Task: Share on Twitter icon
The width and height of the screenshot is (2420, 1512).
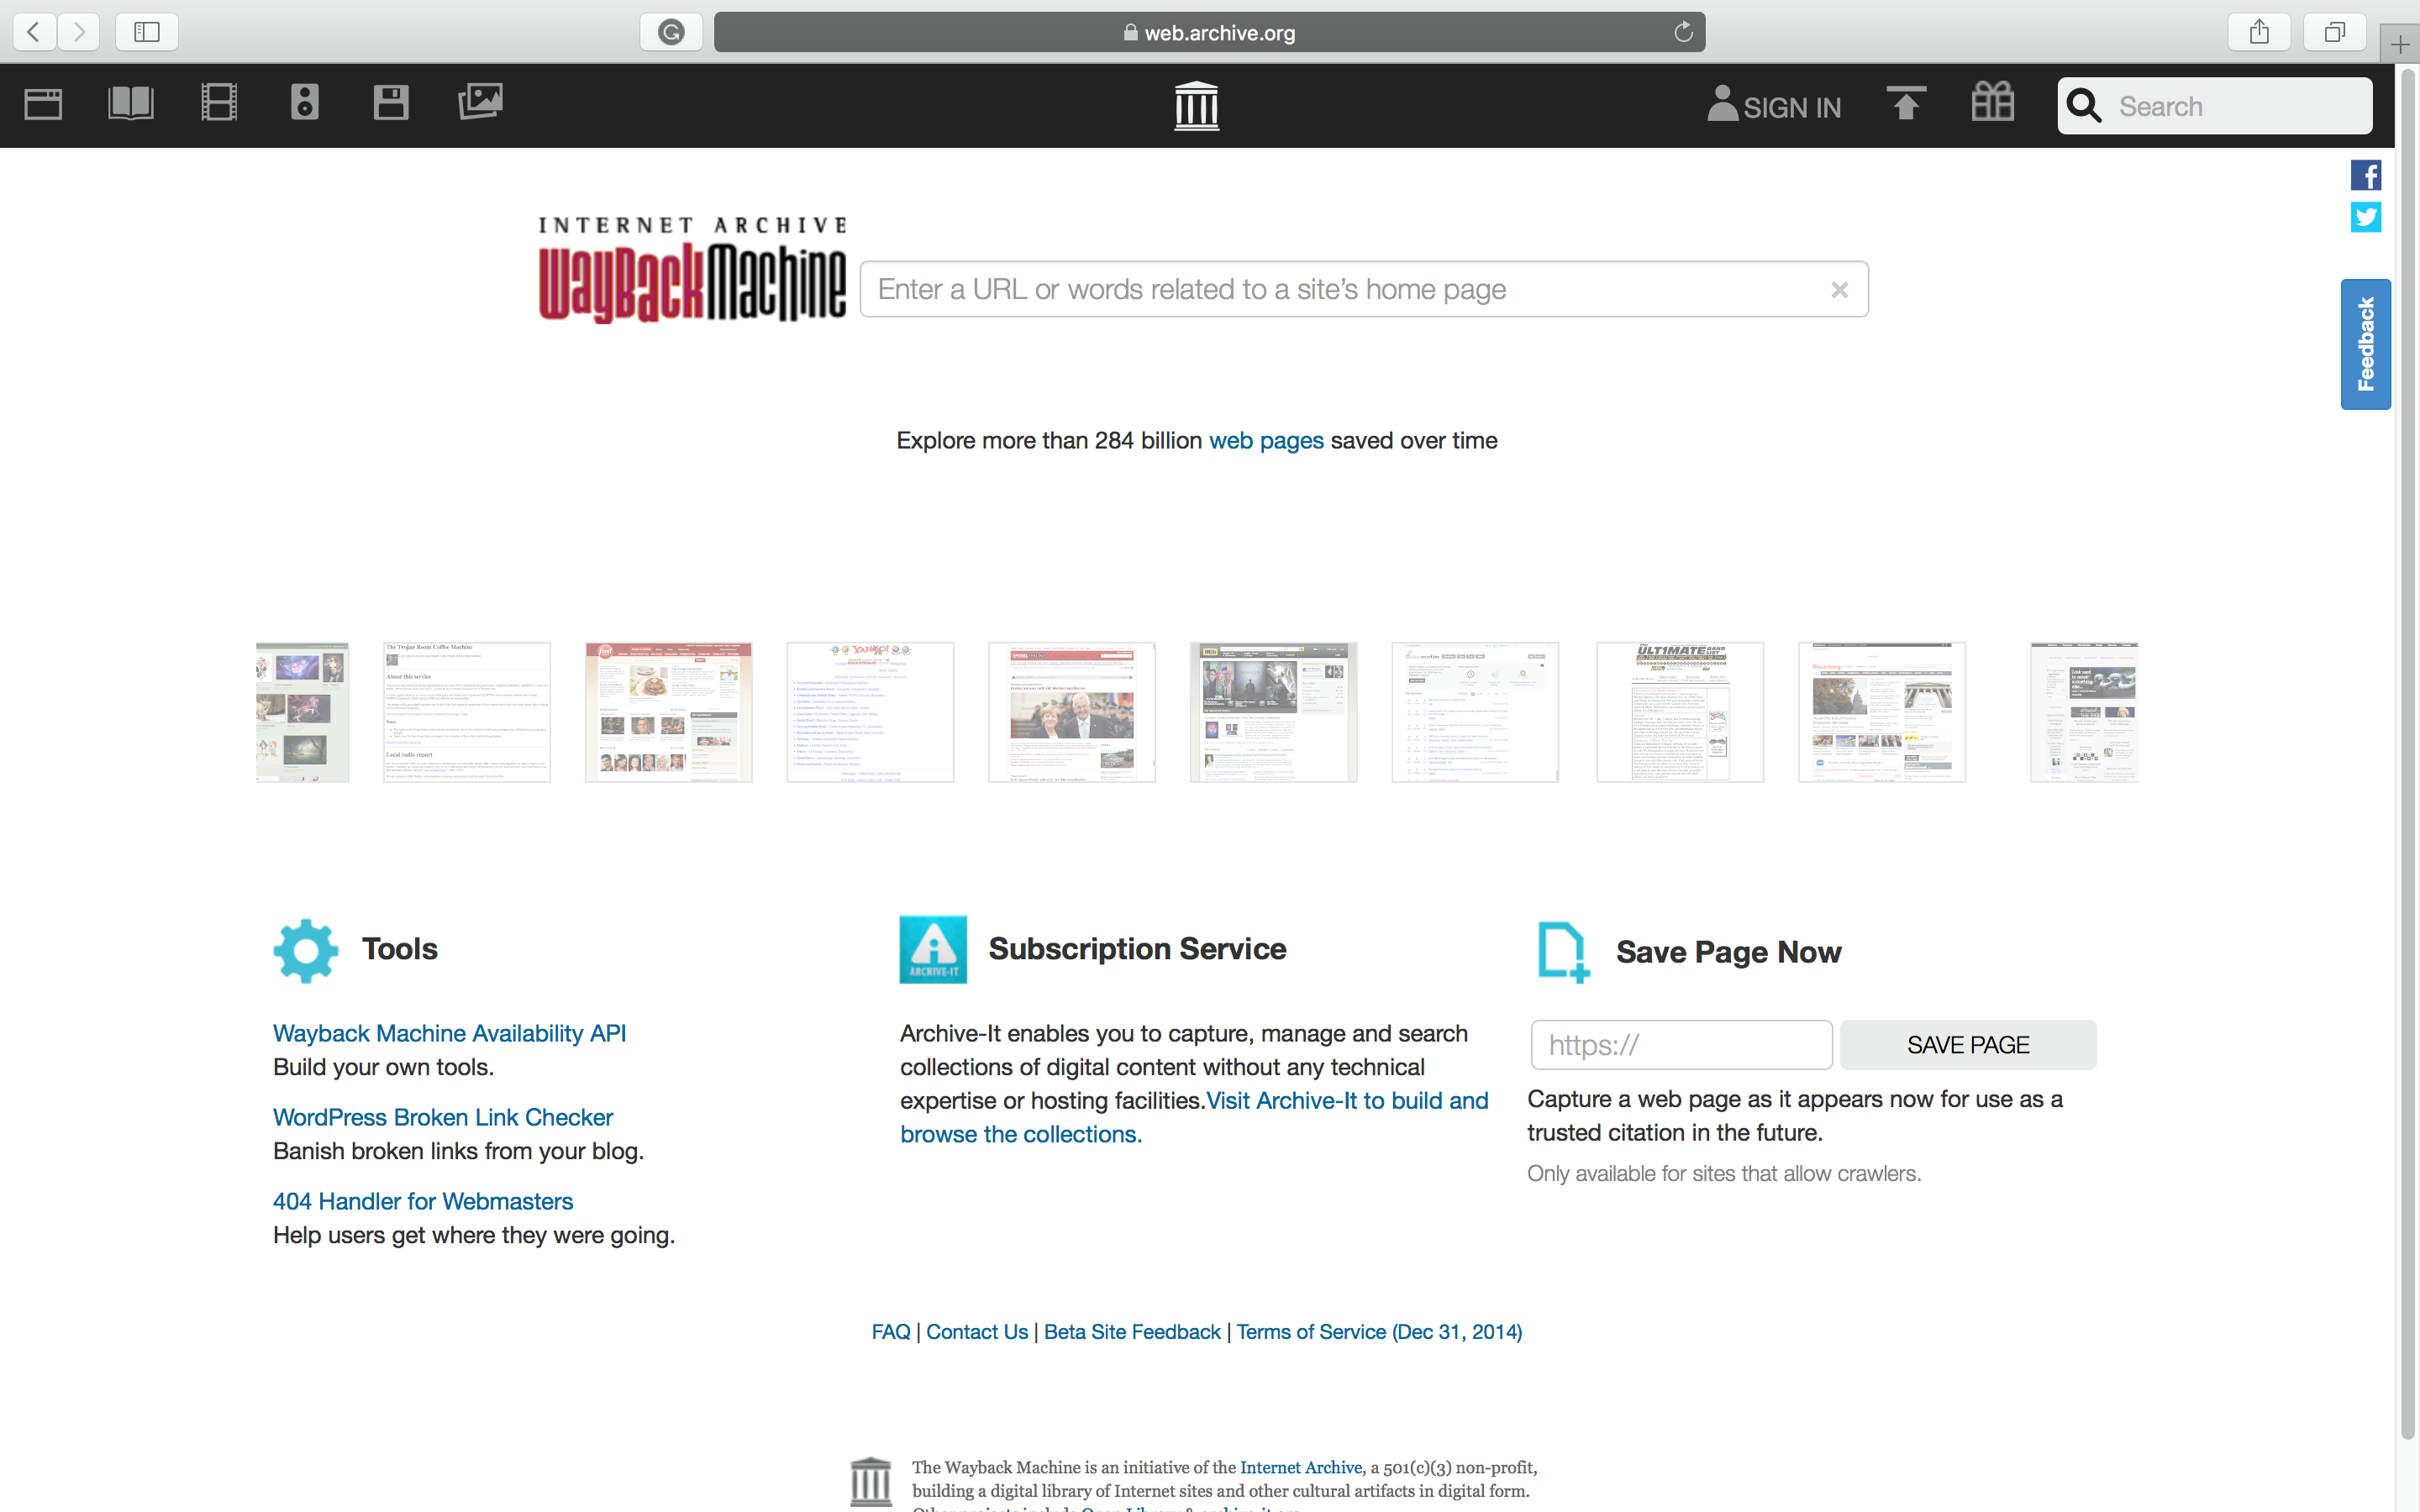Action: (2365, 217)
